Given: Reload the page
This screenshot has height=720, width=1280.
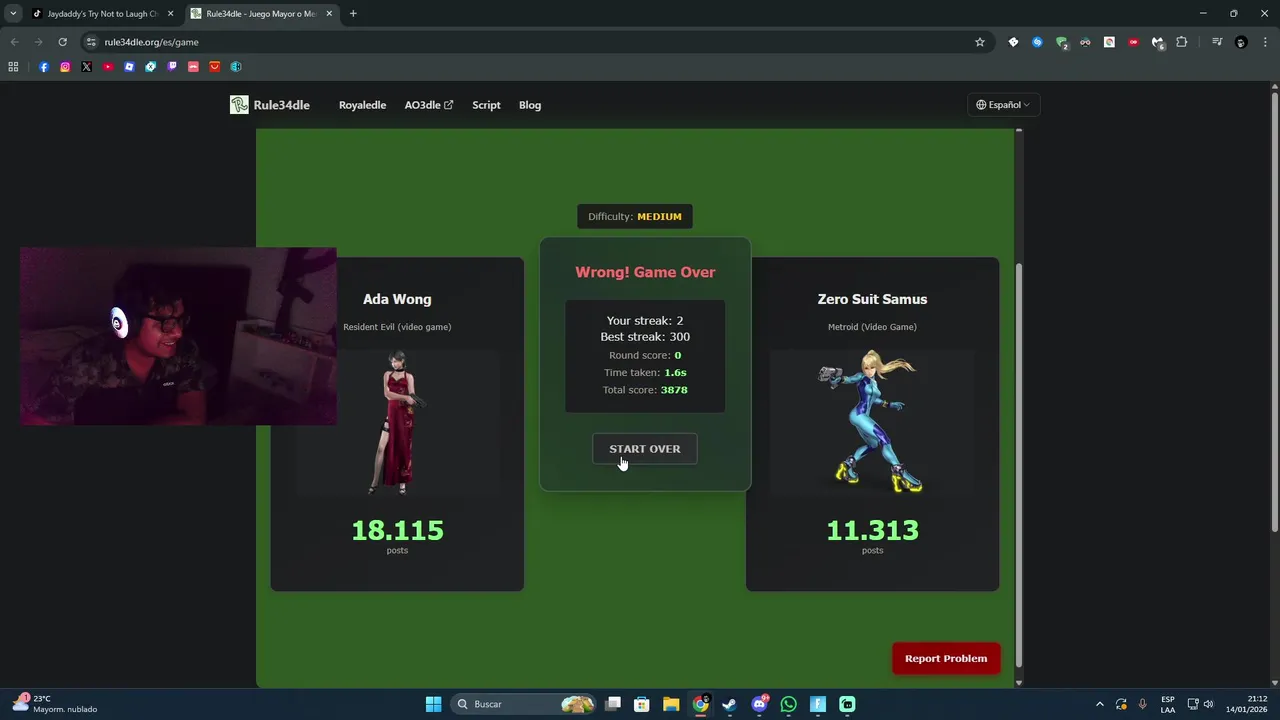Looking at the screenshot, I should click(x=62, y=42).
